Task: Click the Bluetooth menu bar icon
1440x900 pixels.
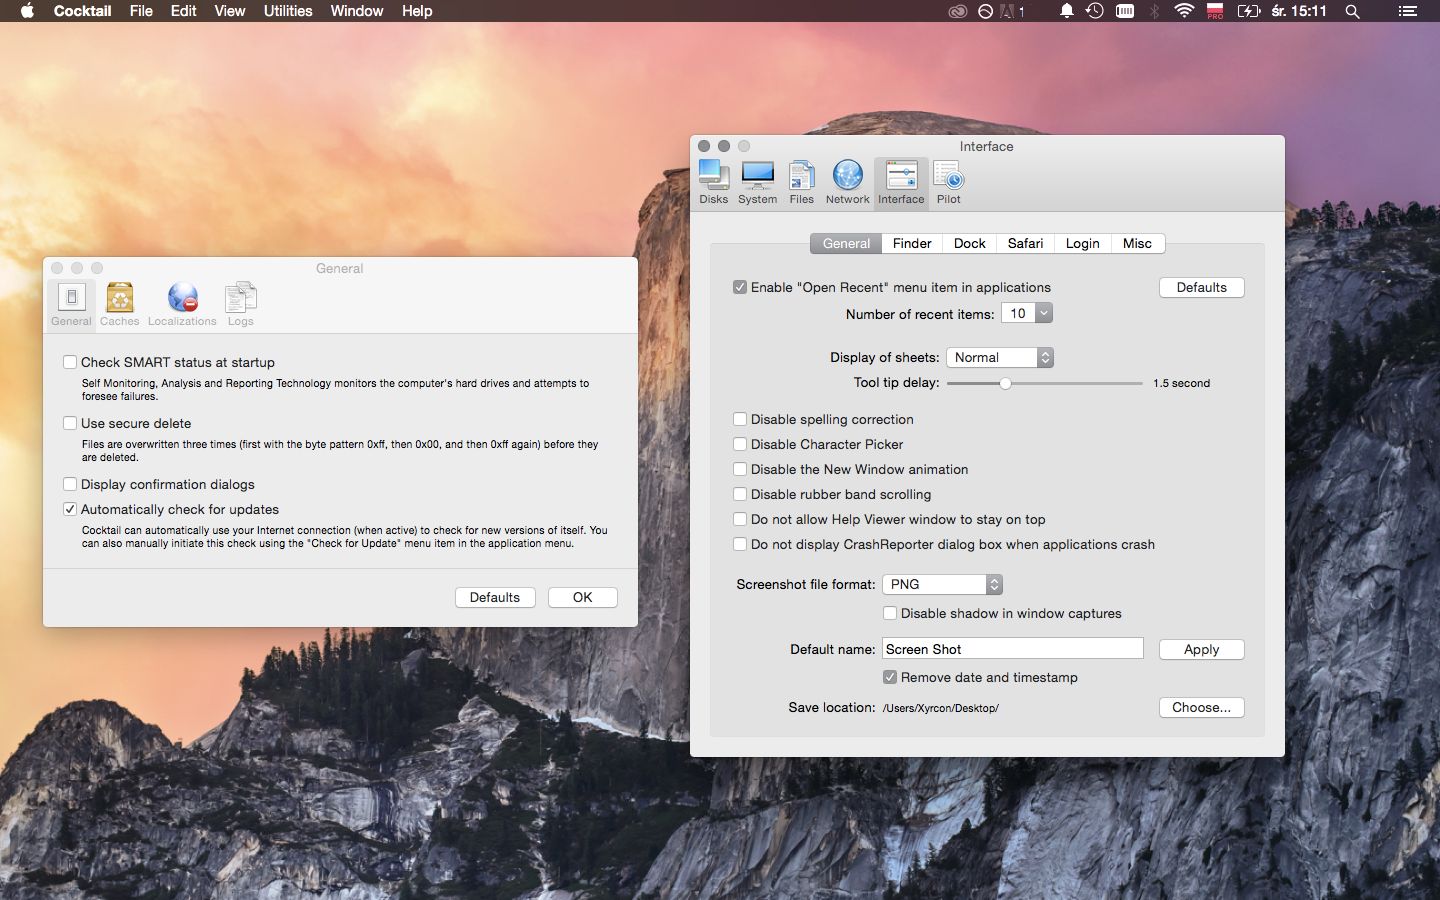Action: pos(1154,11)
